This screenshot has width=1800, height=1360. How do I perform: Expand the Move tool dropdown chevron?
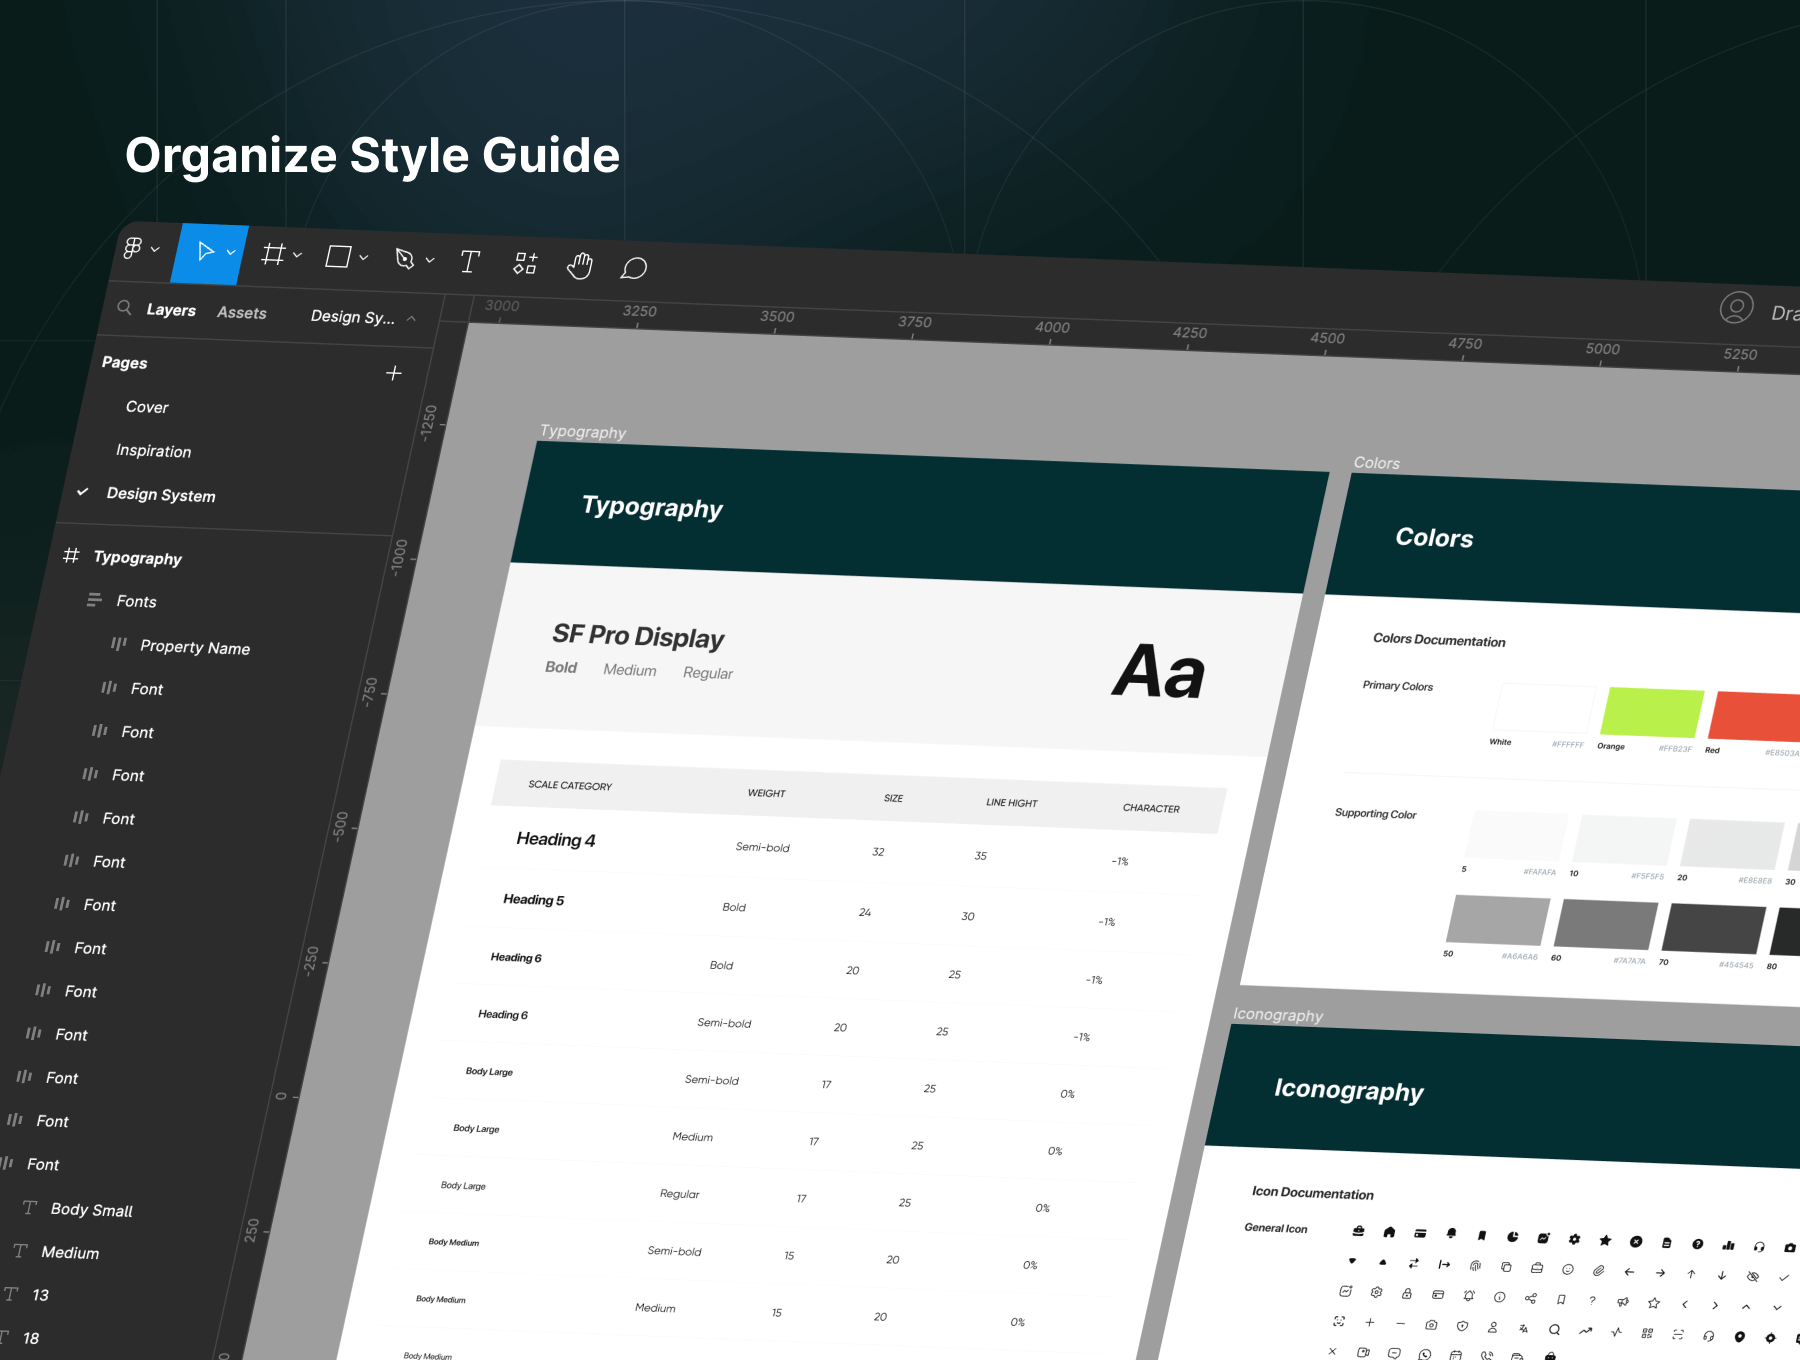[231, 252]
